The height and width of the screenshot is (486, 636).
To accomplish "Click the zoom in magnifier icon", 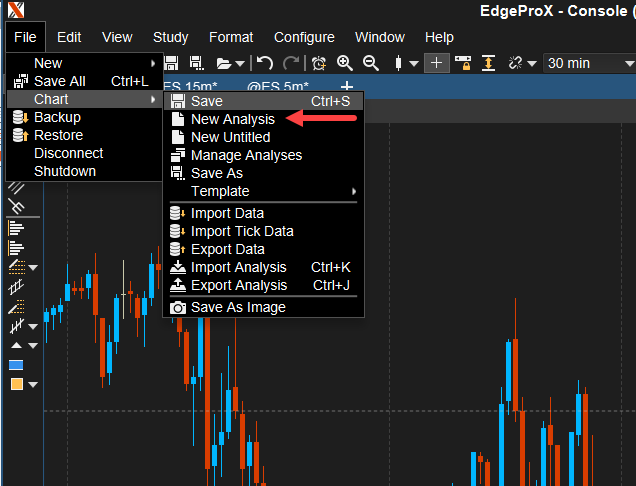I will point(345,63).
